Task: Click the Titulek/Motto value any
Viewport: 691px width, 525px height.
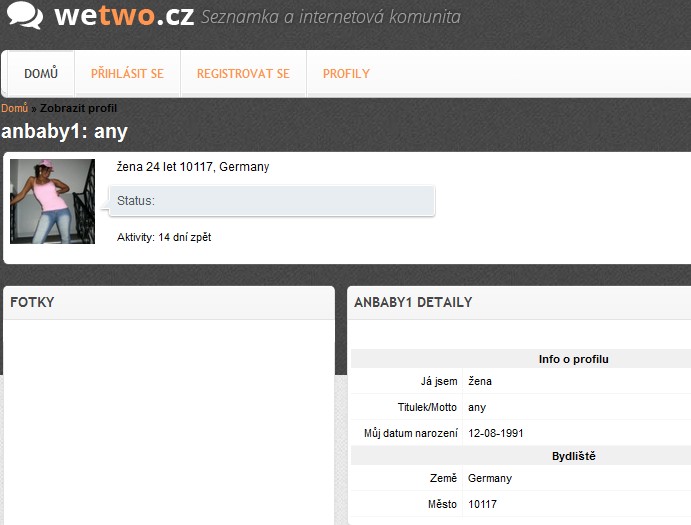Action: pos(477,407)
